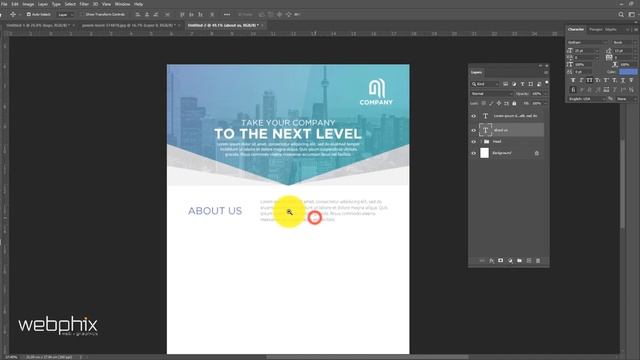This screenshot has width=640, height=360.
Task: Open the View menu
Action: tap(106, 4)
